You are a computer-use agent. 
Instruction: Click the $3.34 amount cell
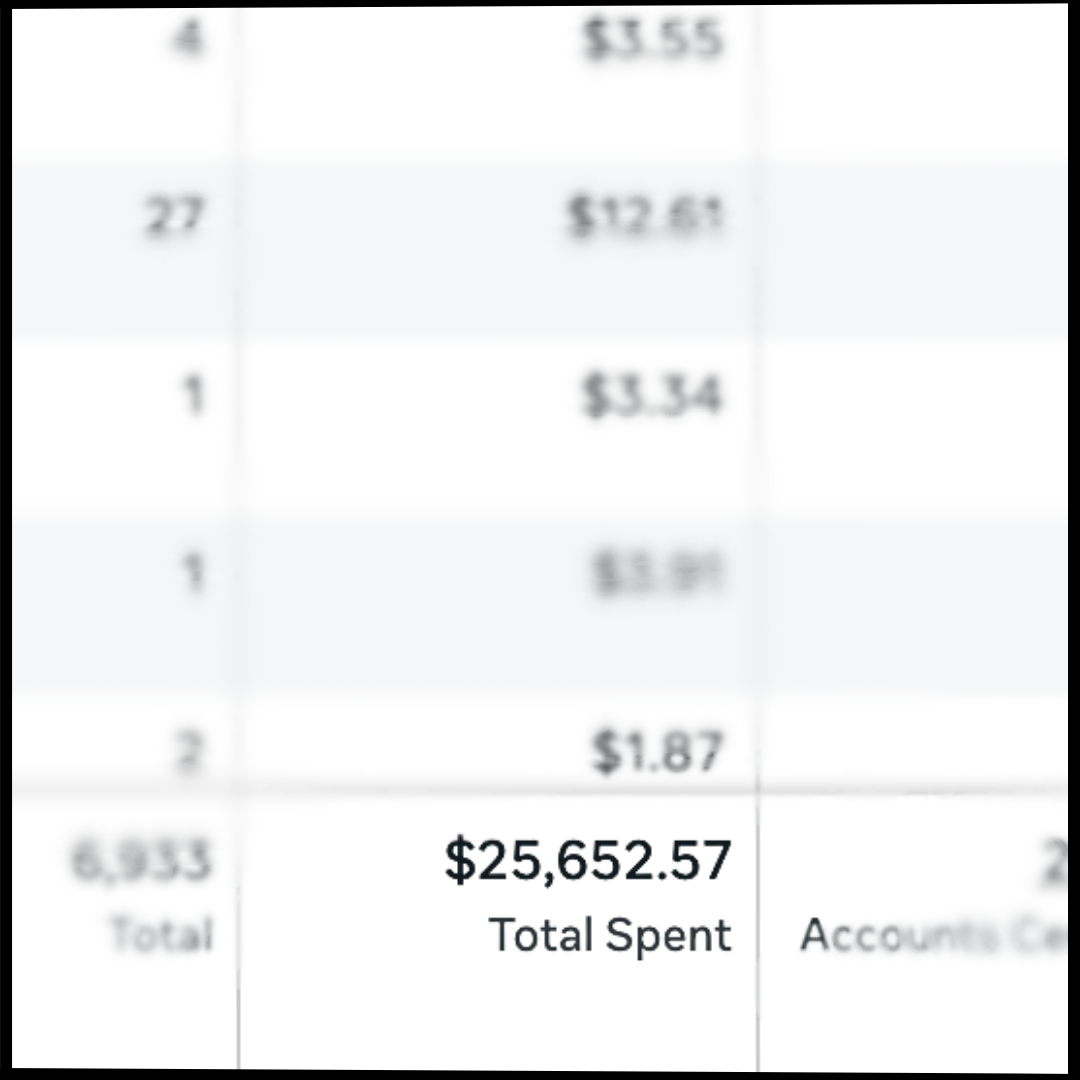click(x=651, y=396)
